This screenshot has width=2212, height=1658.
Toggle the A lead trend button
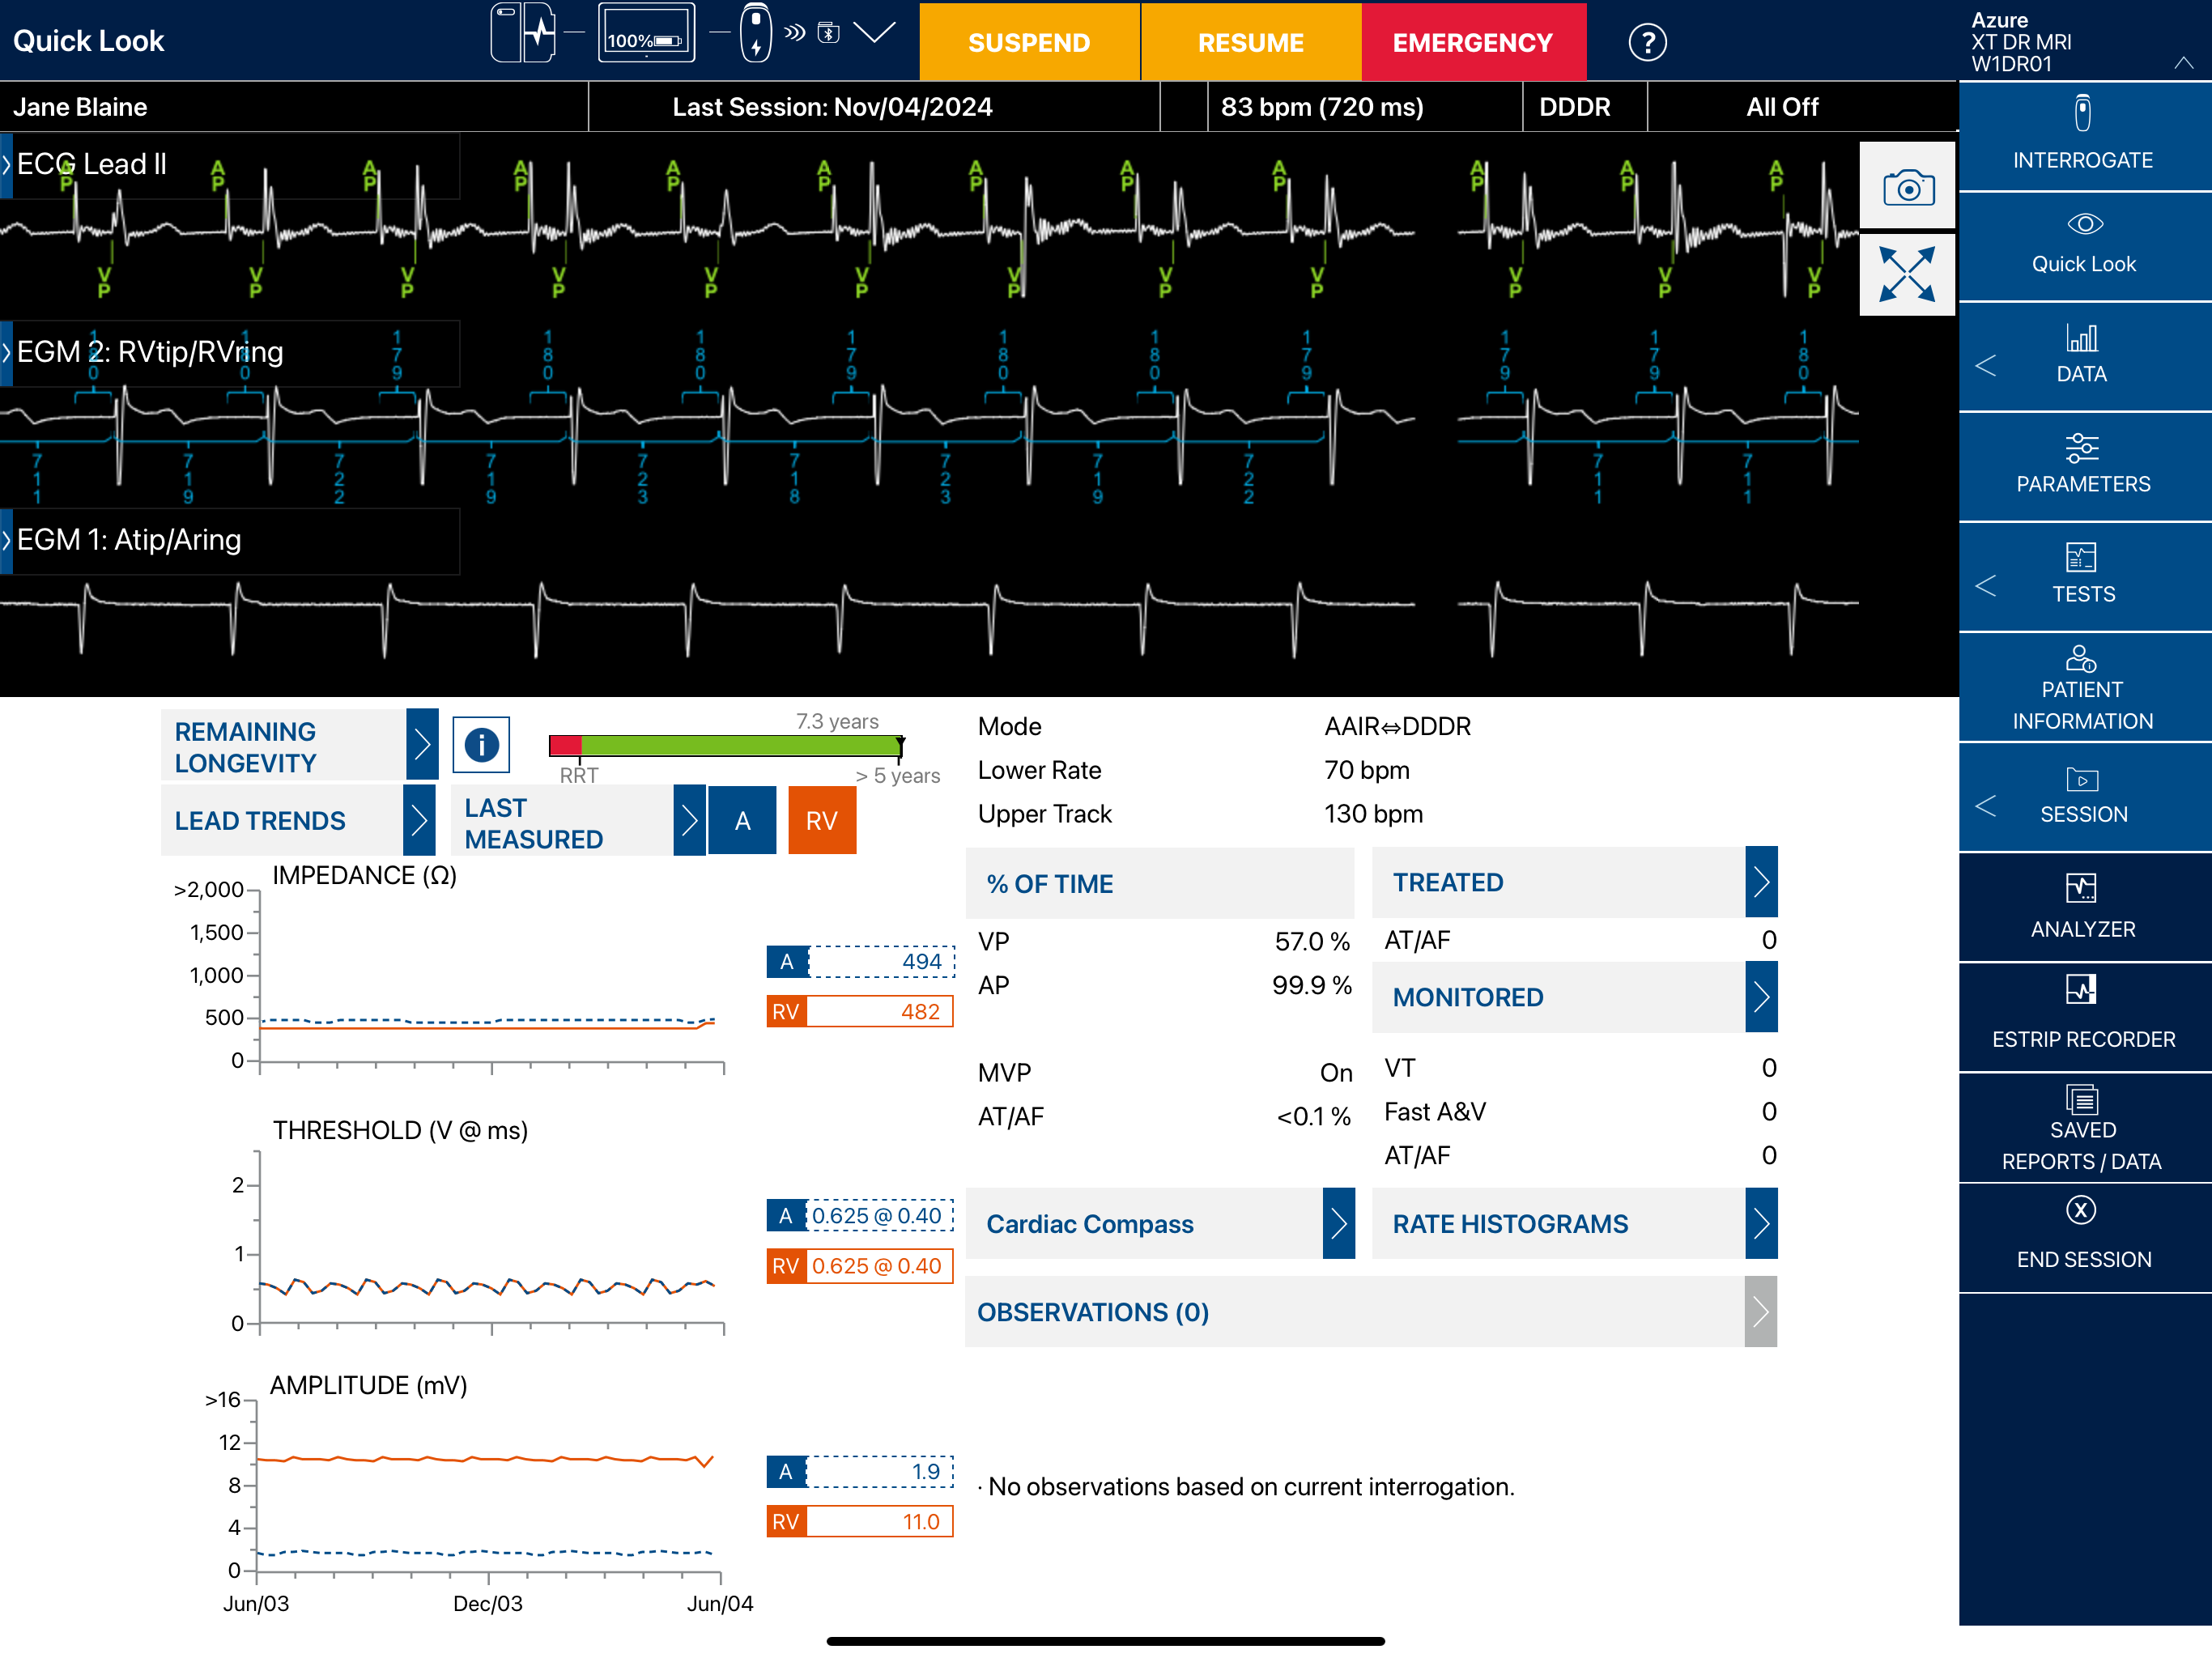tap(742, 821)
